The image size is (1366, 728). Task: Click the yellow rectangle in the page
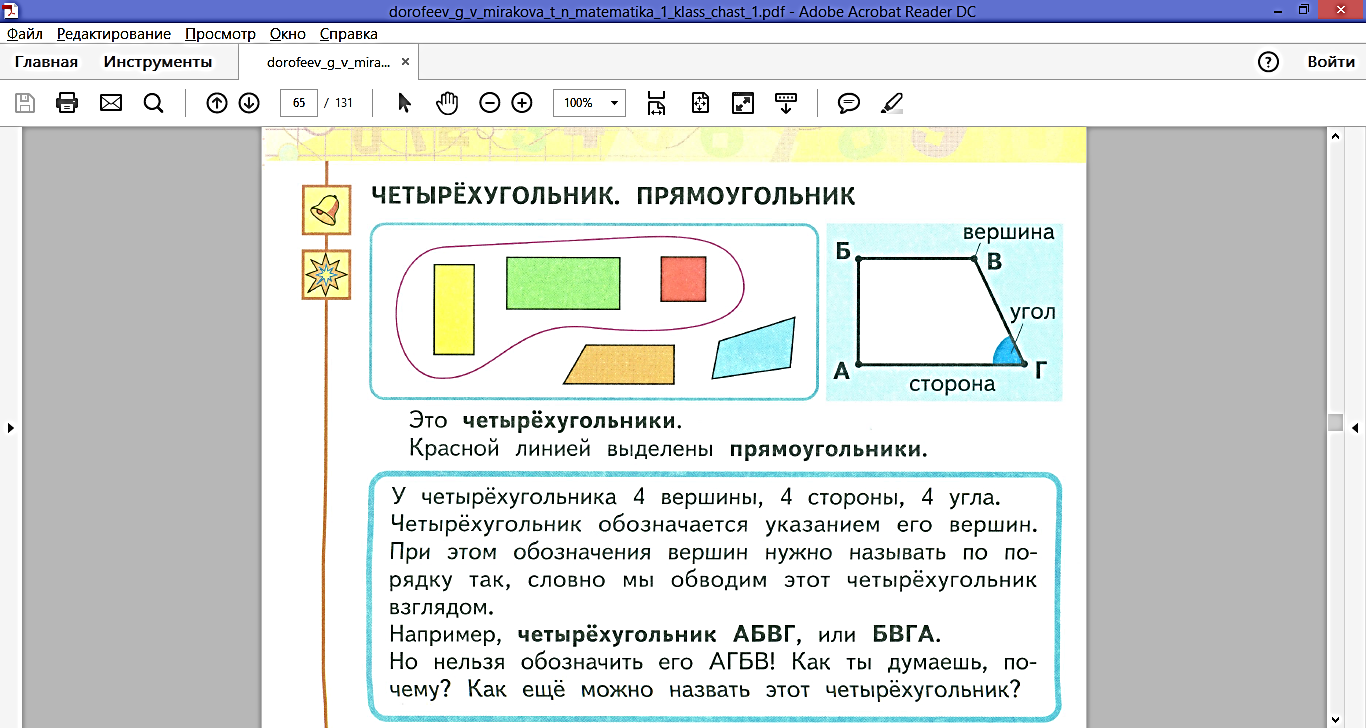454,309
